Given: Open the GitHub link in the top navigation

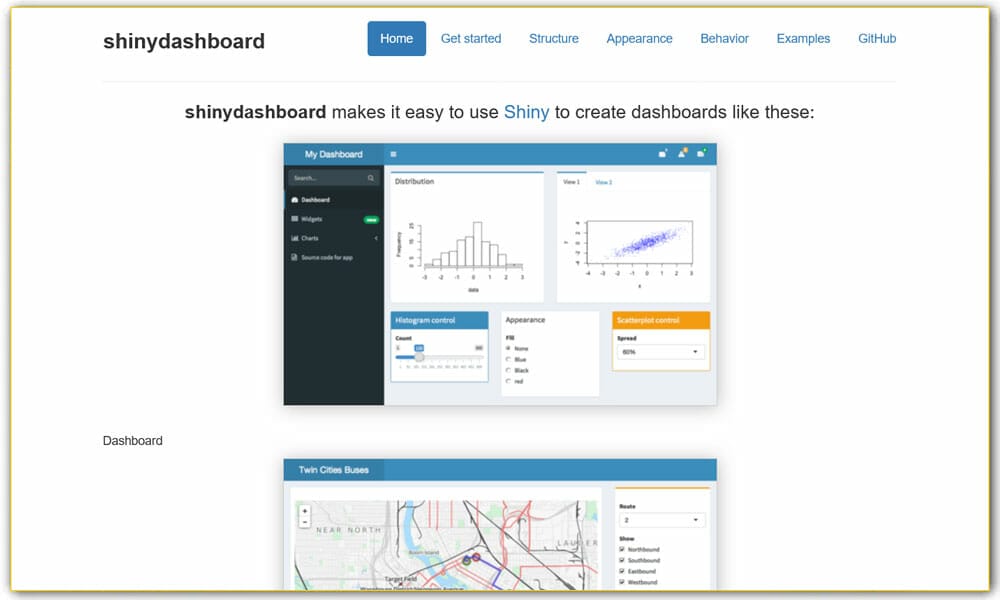Looking at the screenshot, I should click(x=876, y=38).
